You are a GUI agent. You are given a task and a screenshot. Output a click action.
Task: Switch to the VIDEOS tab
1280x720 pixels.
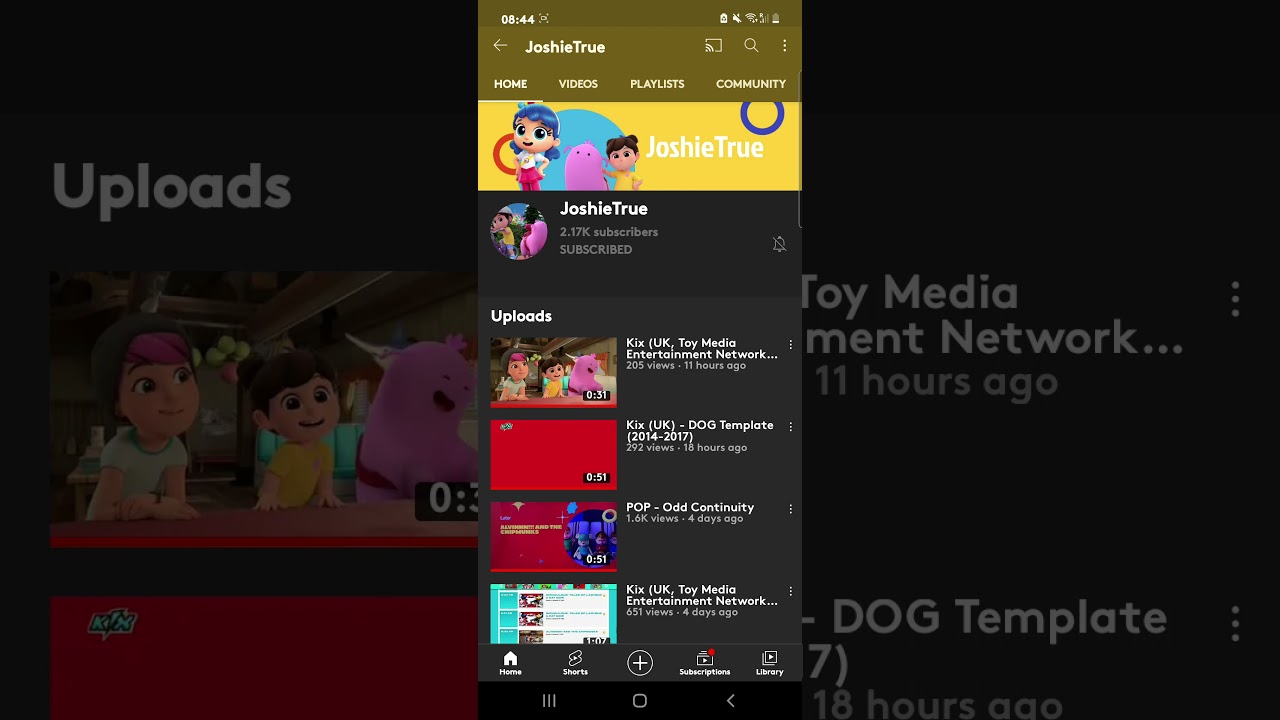[x=578, y=84]
